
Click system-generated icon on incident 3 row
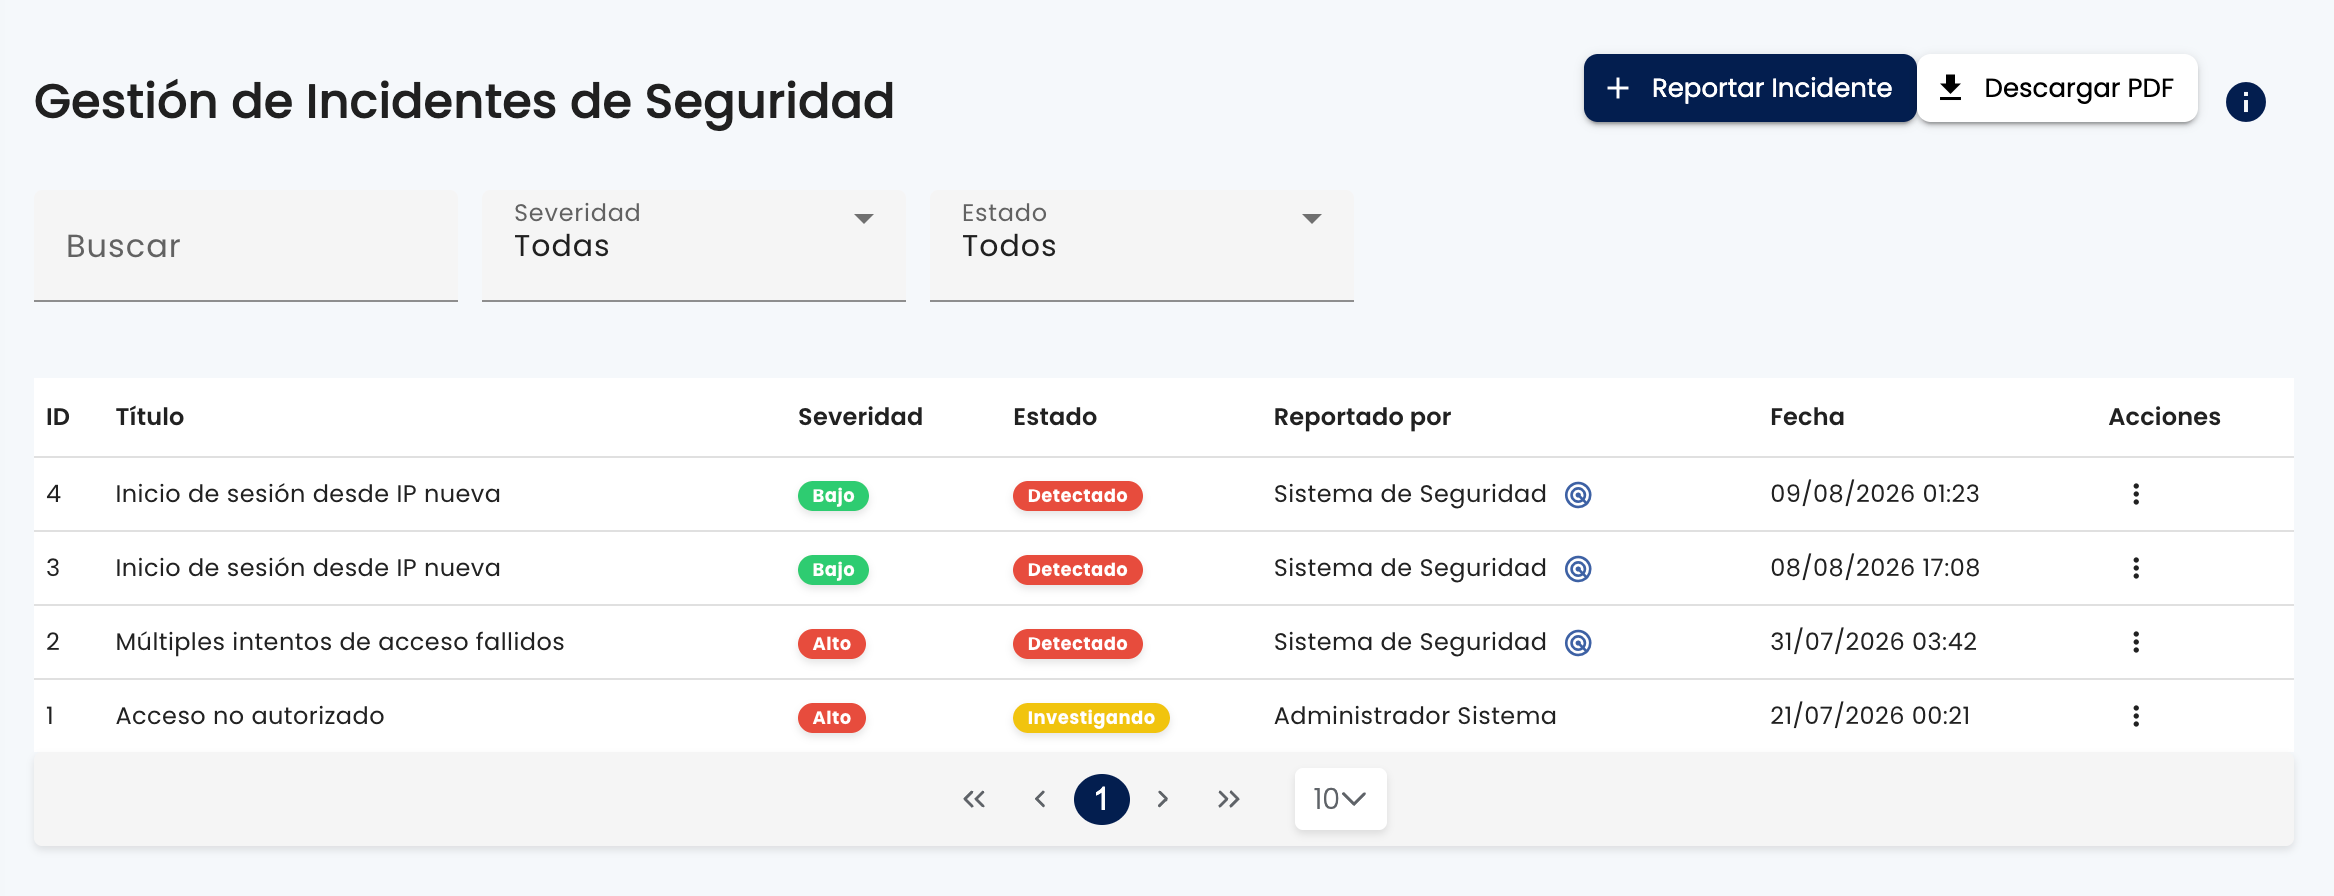click(1578, 569)
